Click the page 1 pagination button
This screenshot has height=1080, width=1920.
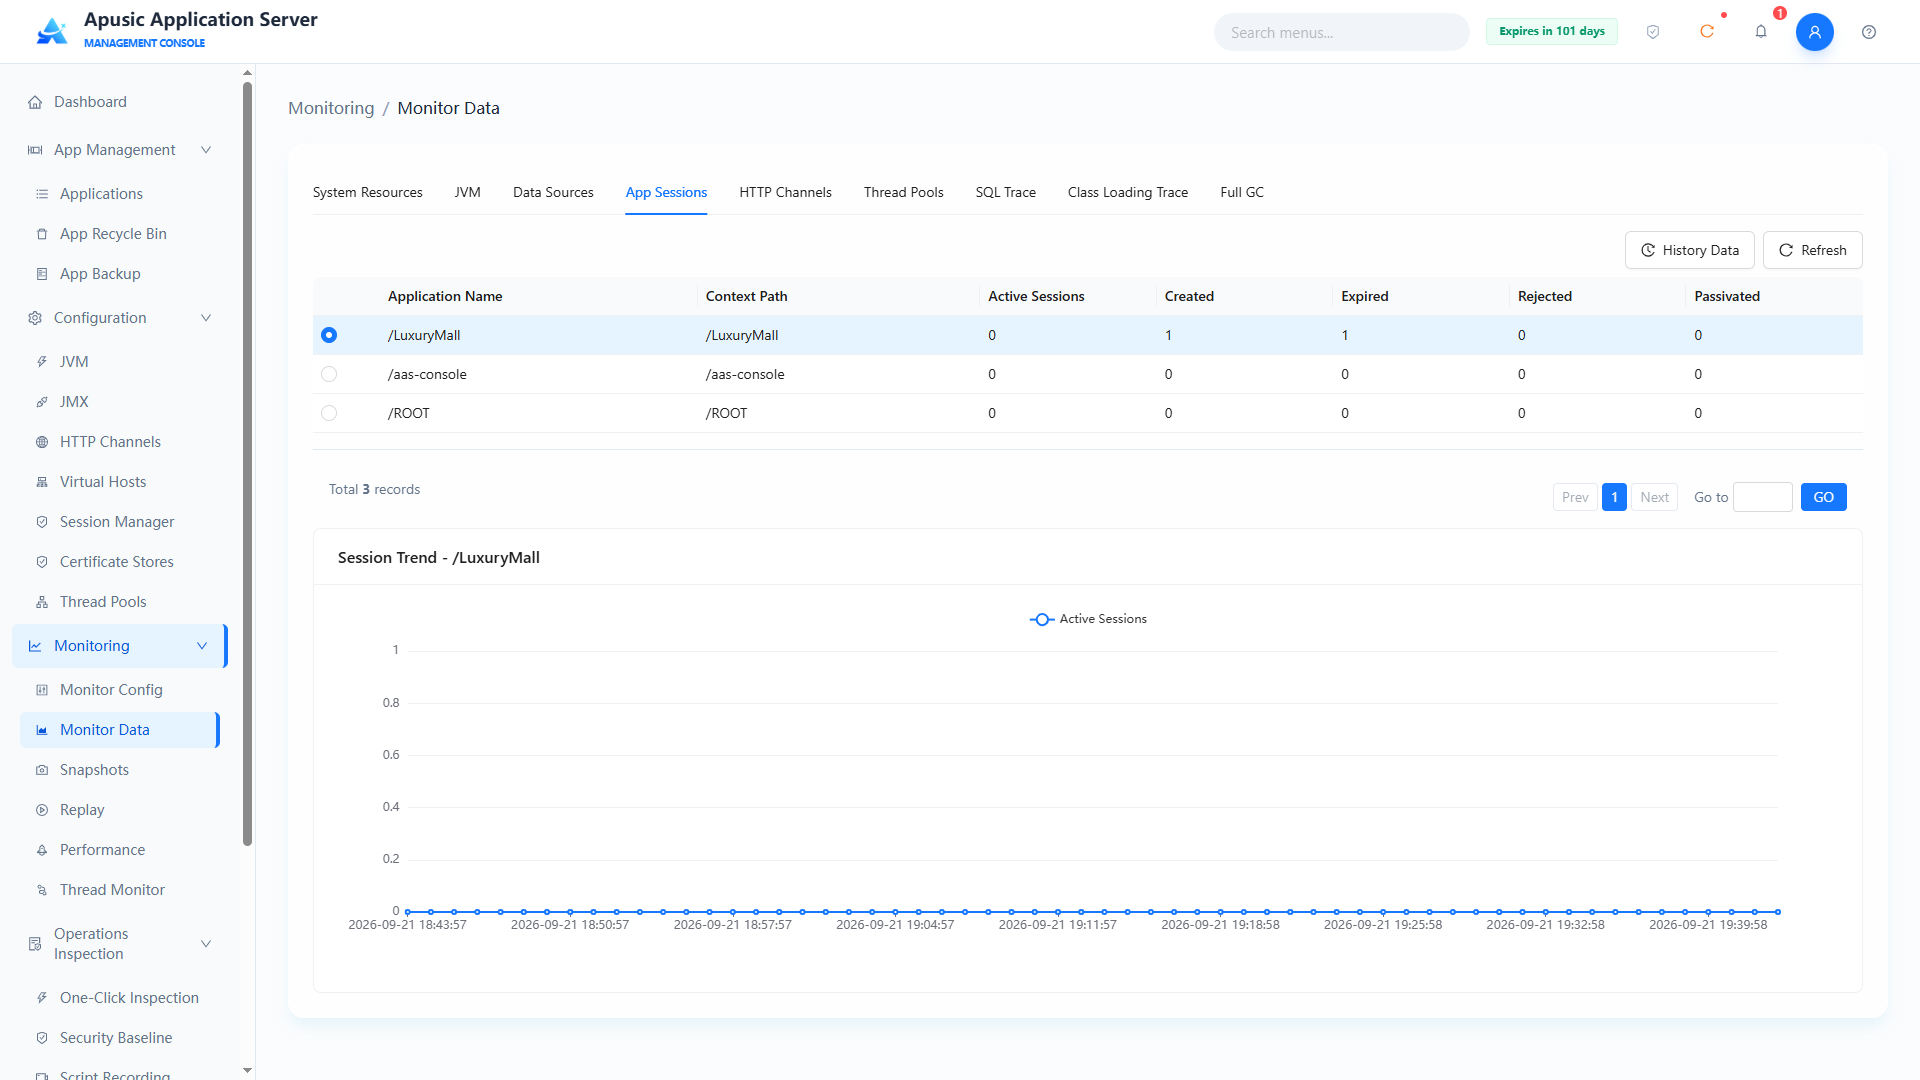point(1614,497)
